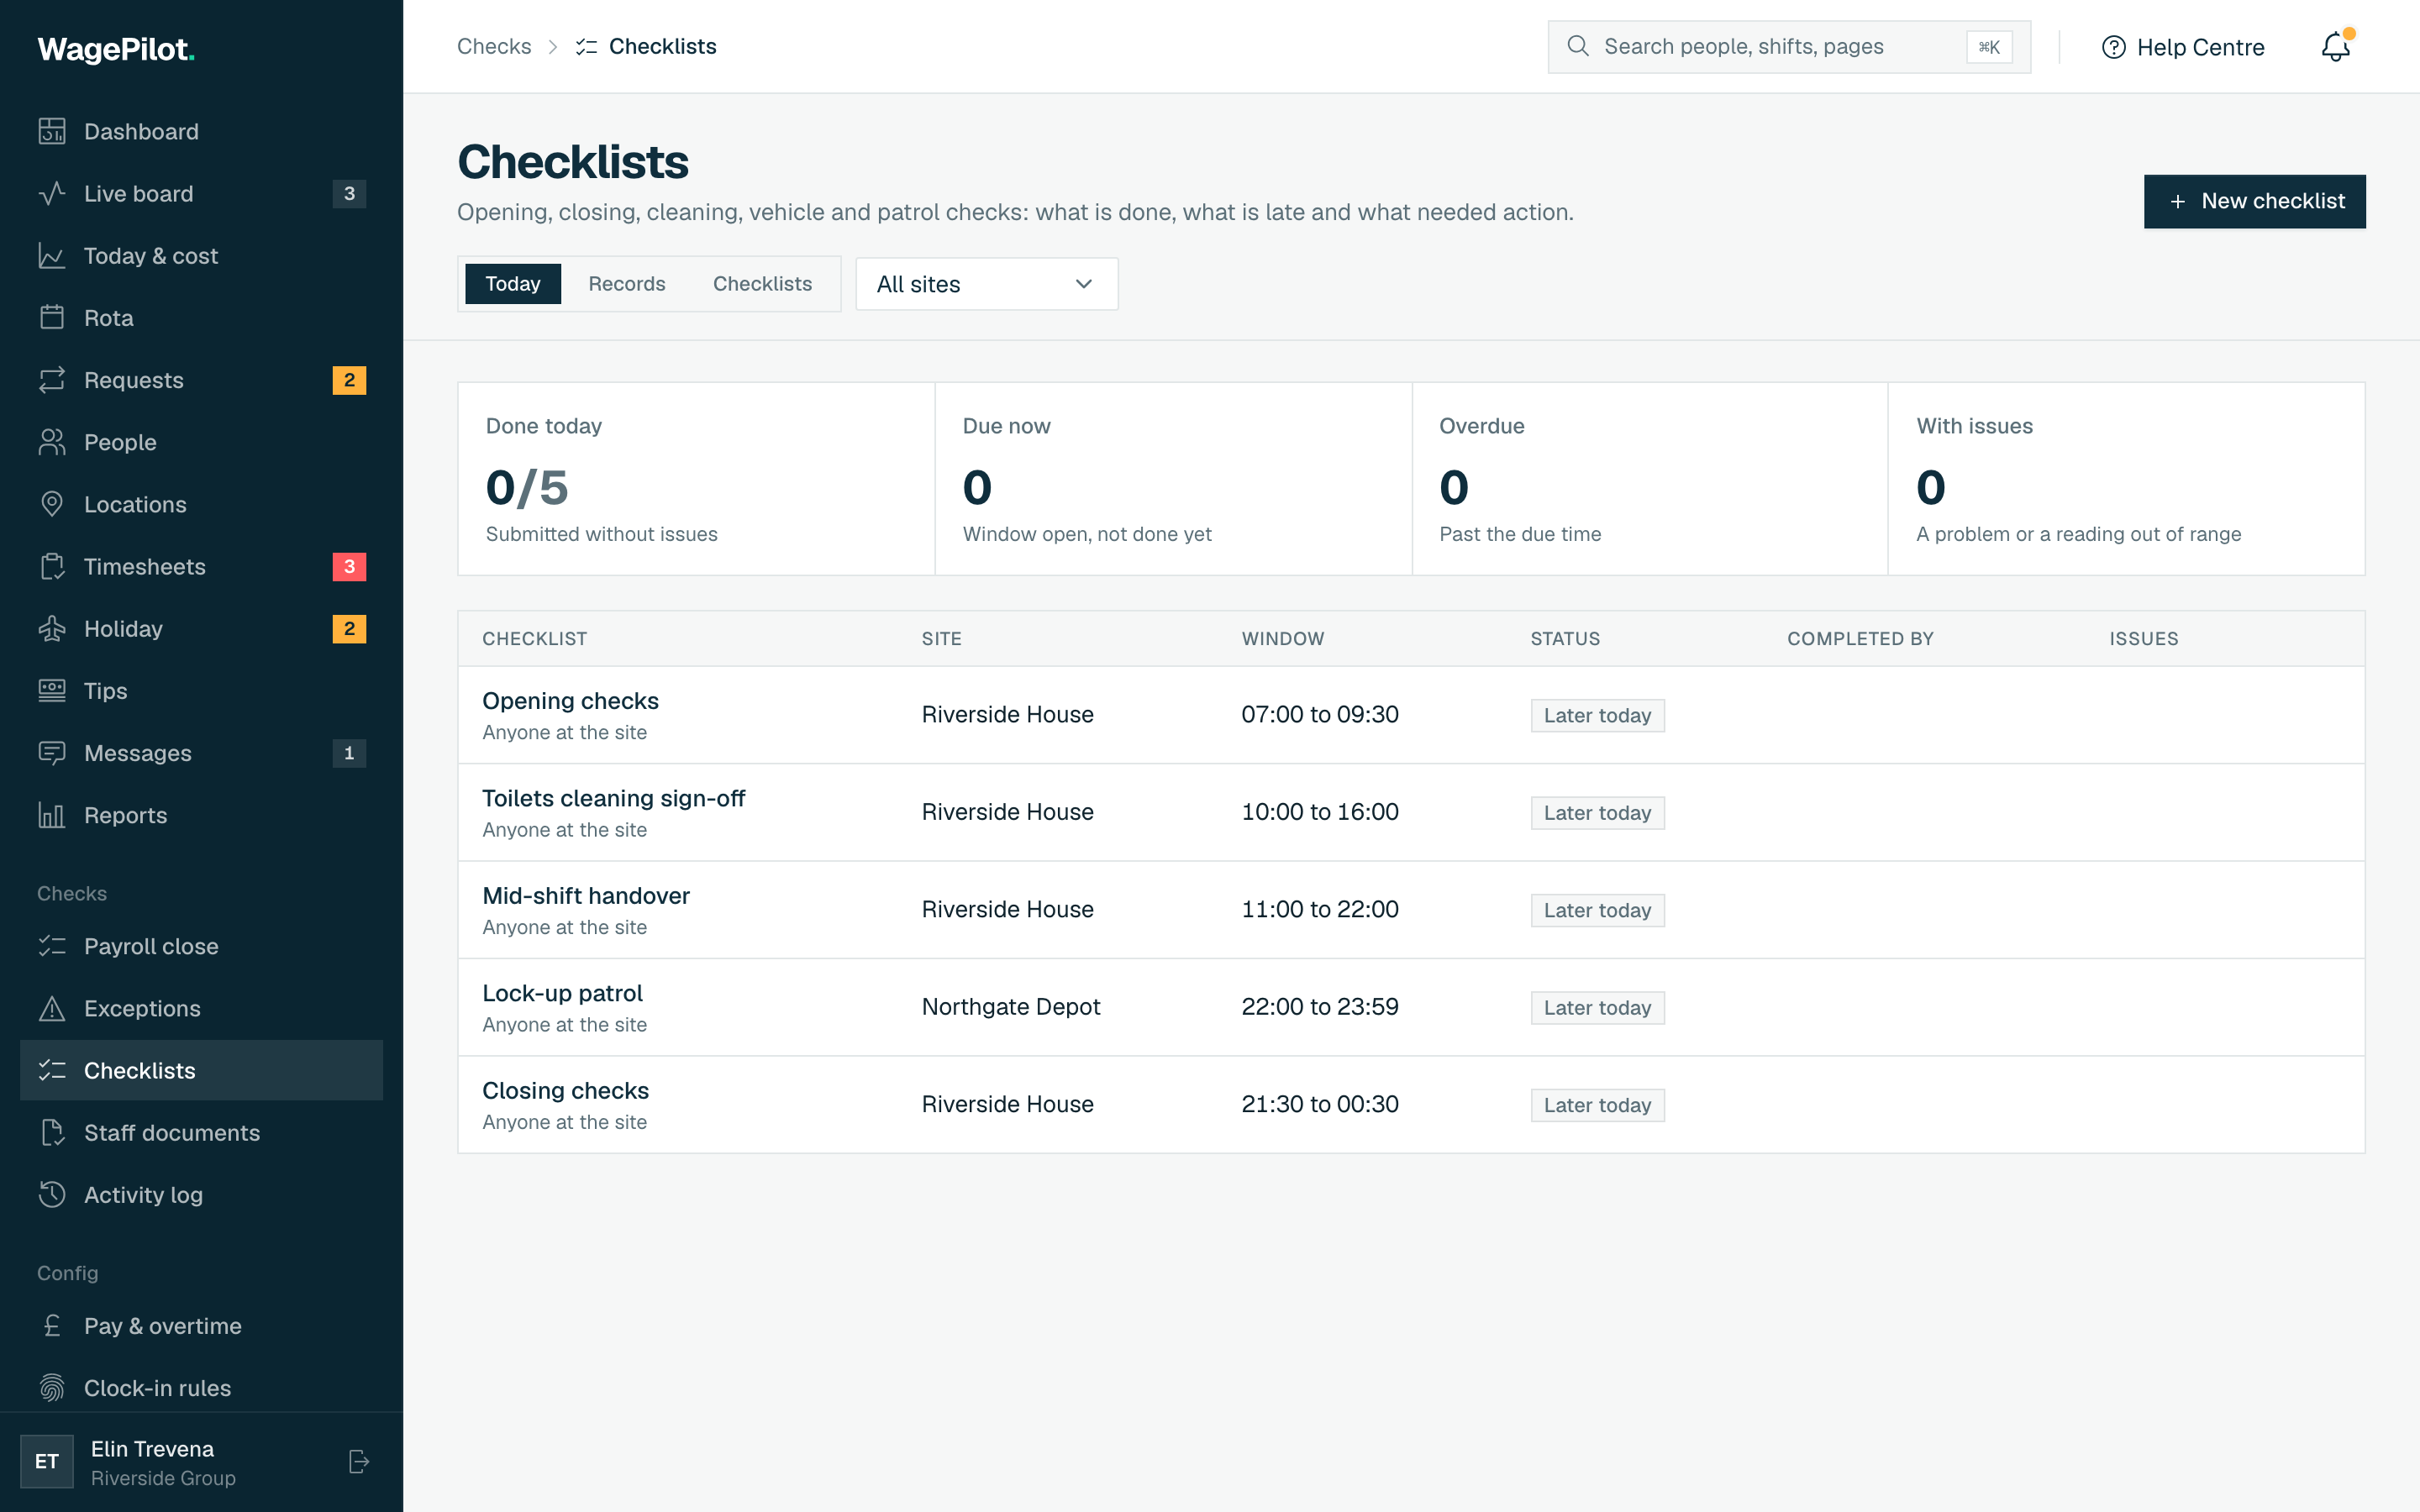The image size is (2420, 1512).
Task: Open the Locations pin icon
Action: 52,504
